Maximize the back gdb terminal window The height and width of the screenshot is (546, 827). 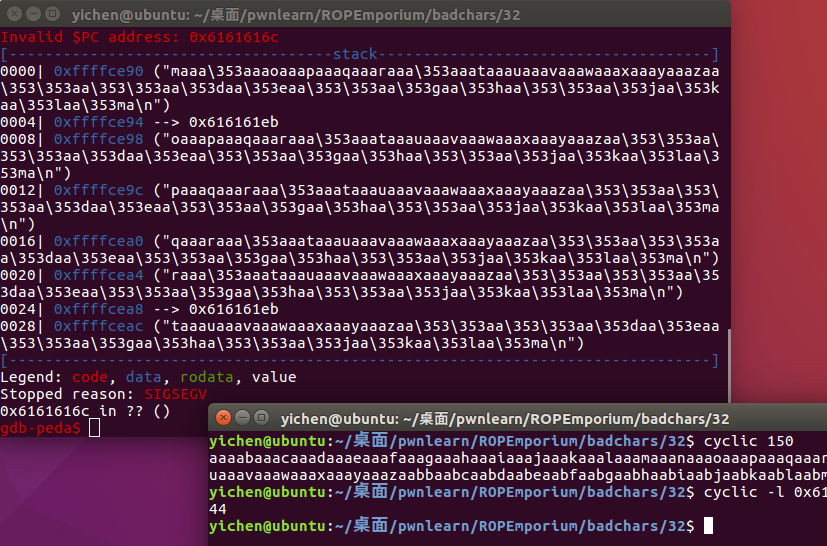point(52,14)
